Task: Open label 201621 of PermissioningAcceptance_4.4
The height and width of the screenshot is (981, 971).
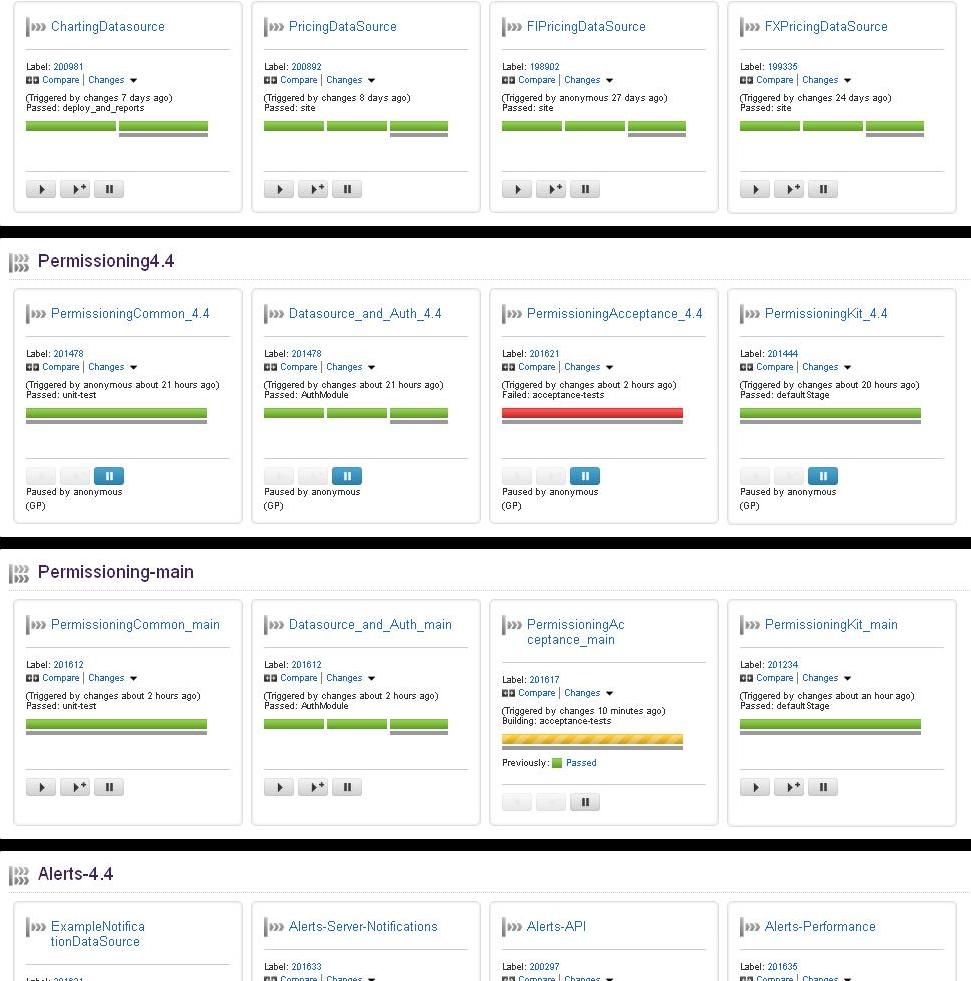Action: click(x=544, y=354)
